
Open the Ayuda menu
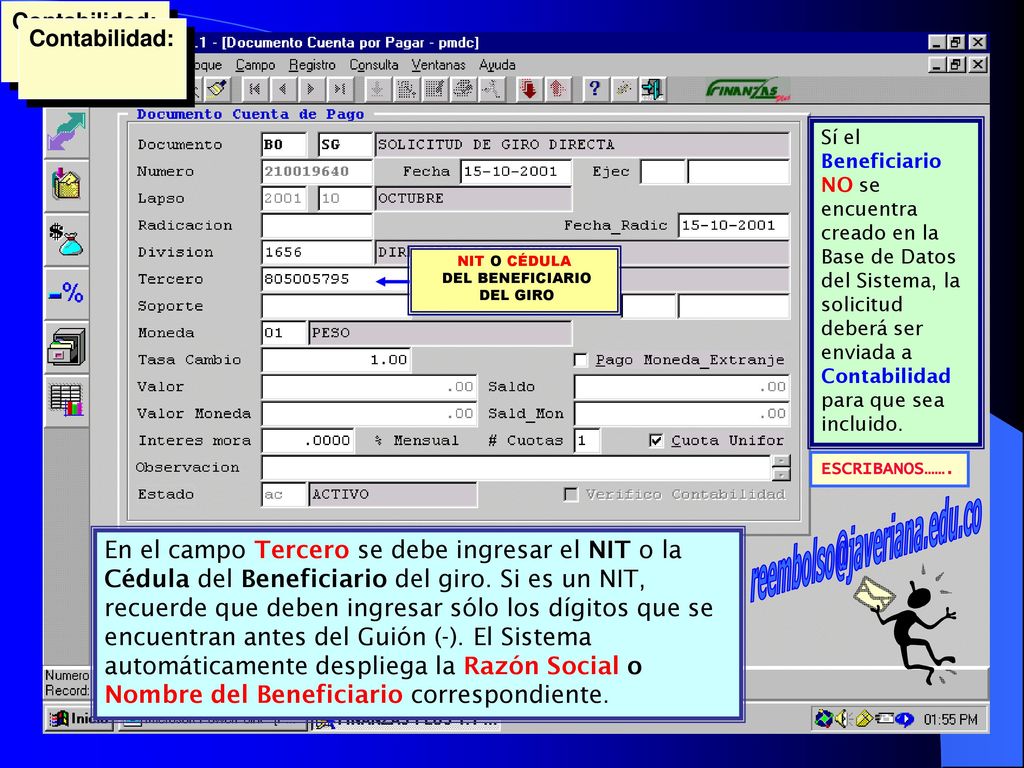point(497,65)
